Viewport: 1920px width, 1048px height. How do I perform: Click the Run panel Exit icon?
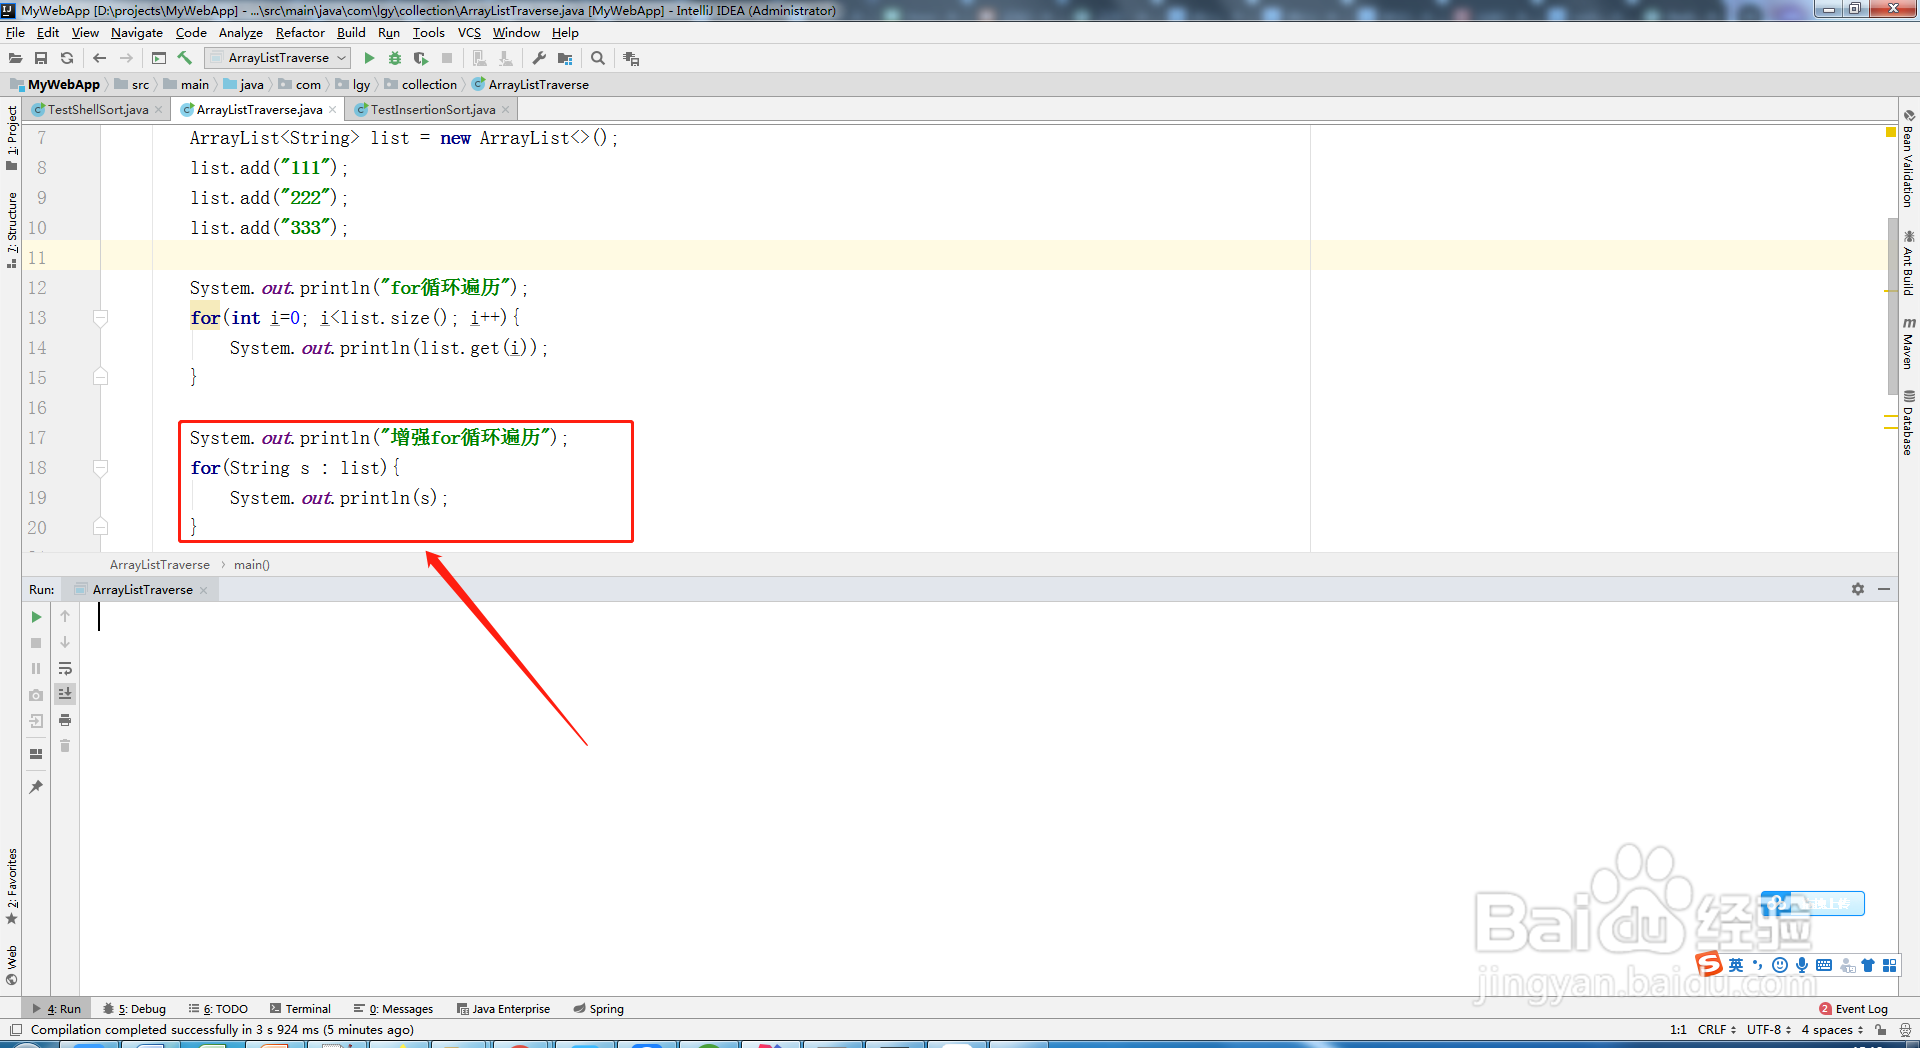coord(36,721)
